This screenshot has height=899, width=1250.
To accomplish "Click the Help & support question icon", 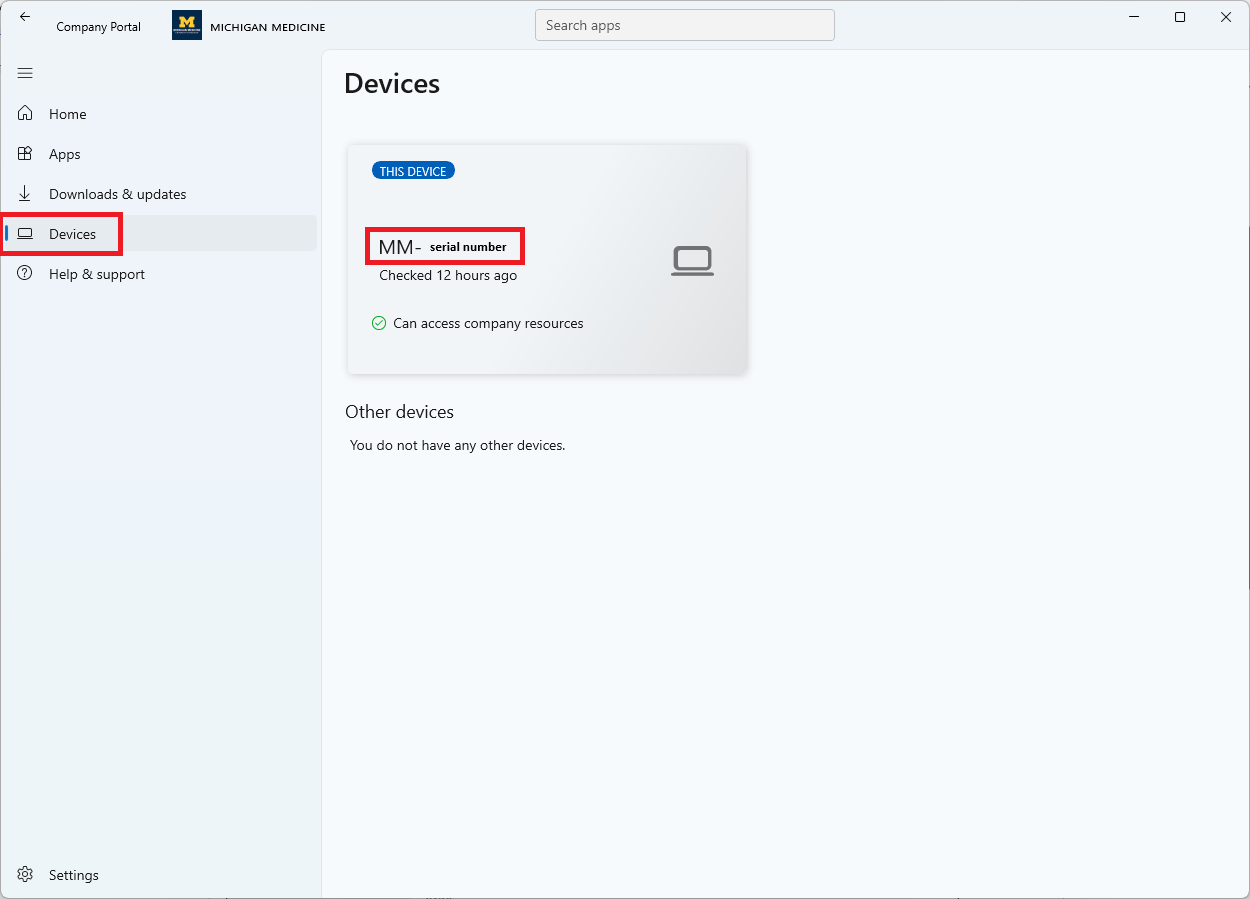I will (x=25, y=274).
